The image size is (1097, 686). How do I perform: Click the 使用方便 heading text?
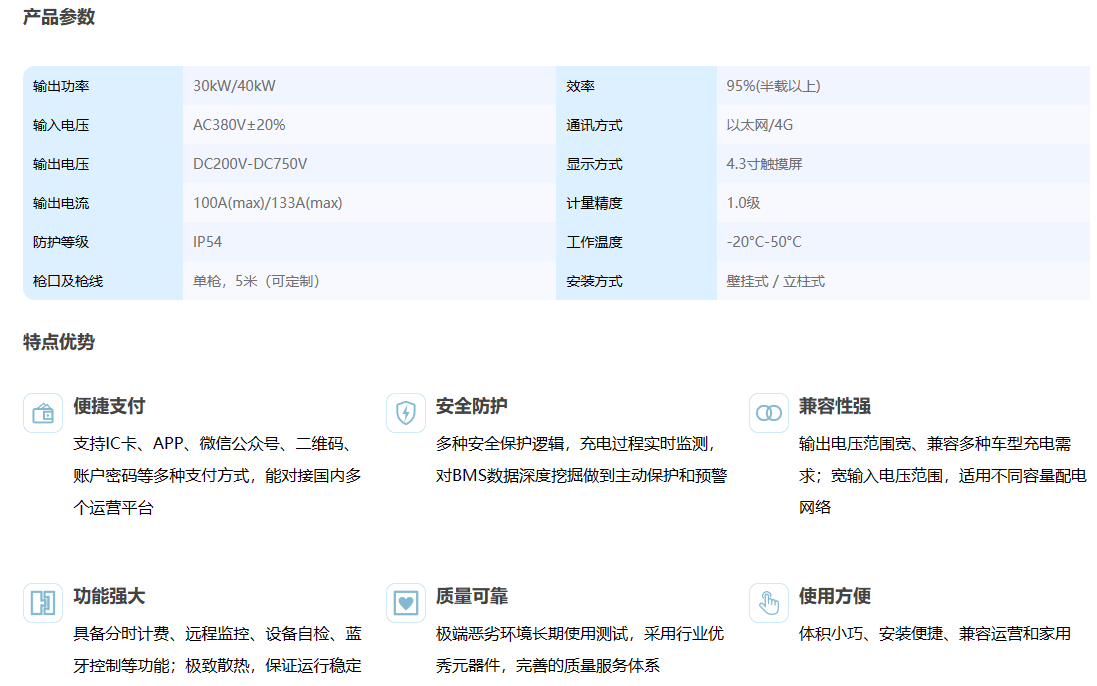(x=835, y=596)
